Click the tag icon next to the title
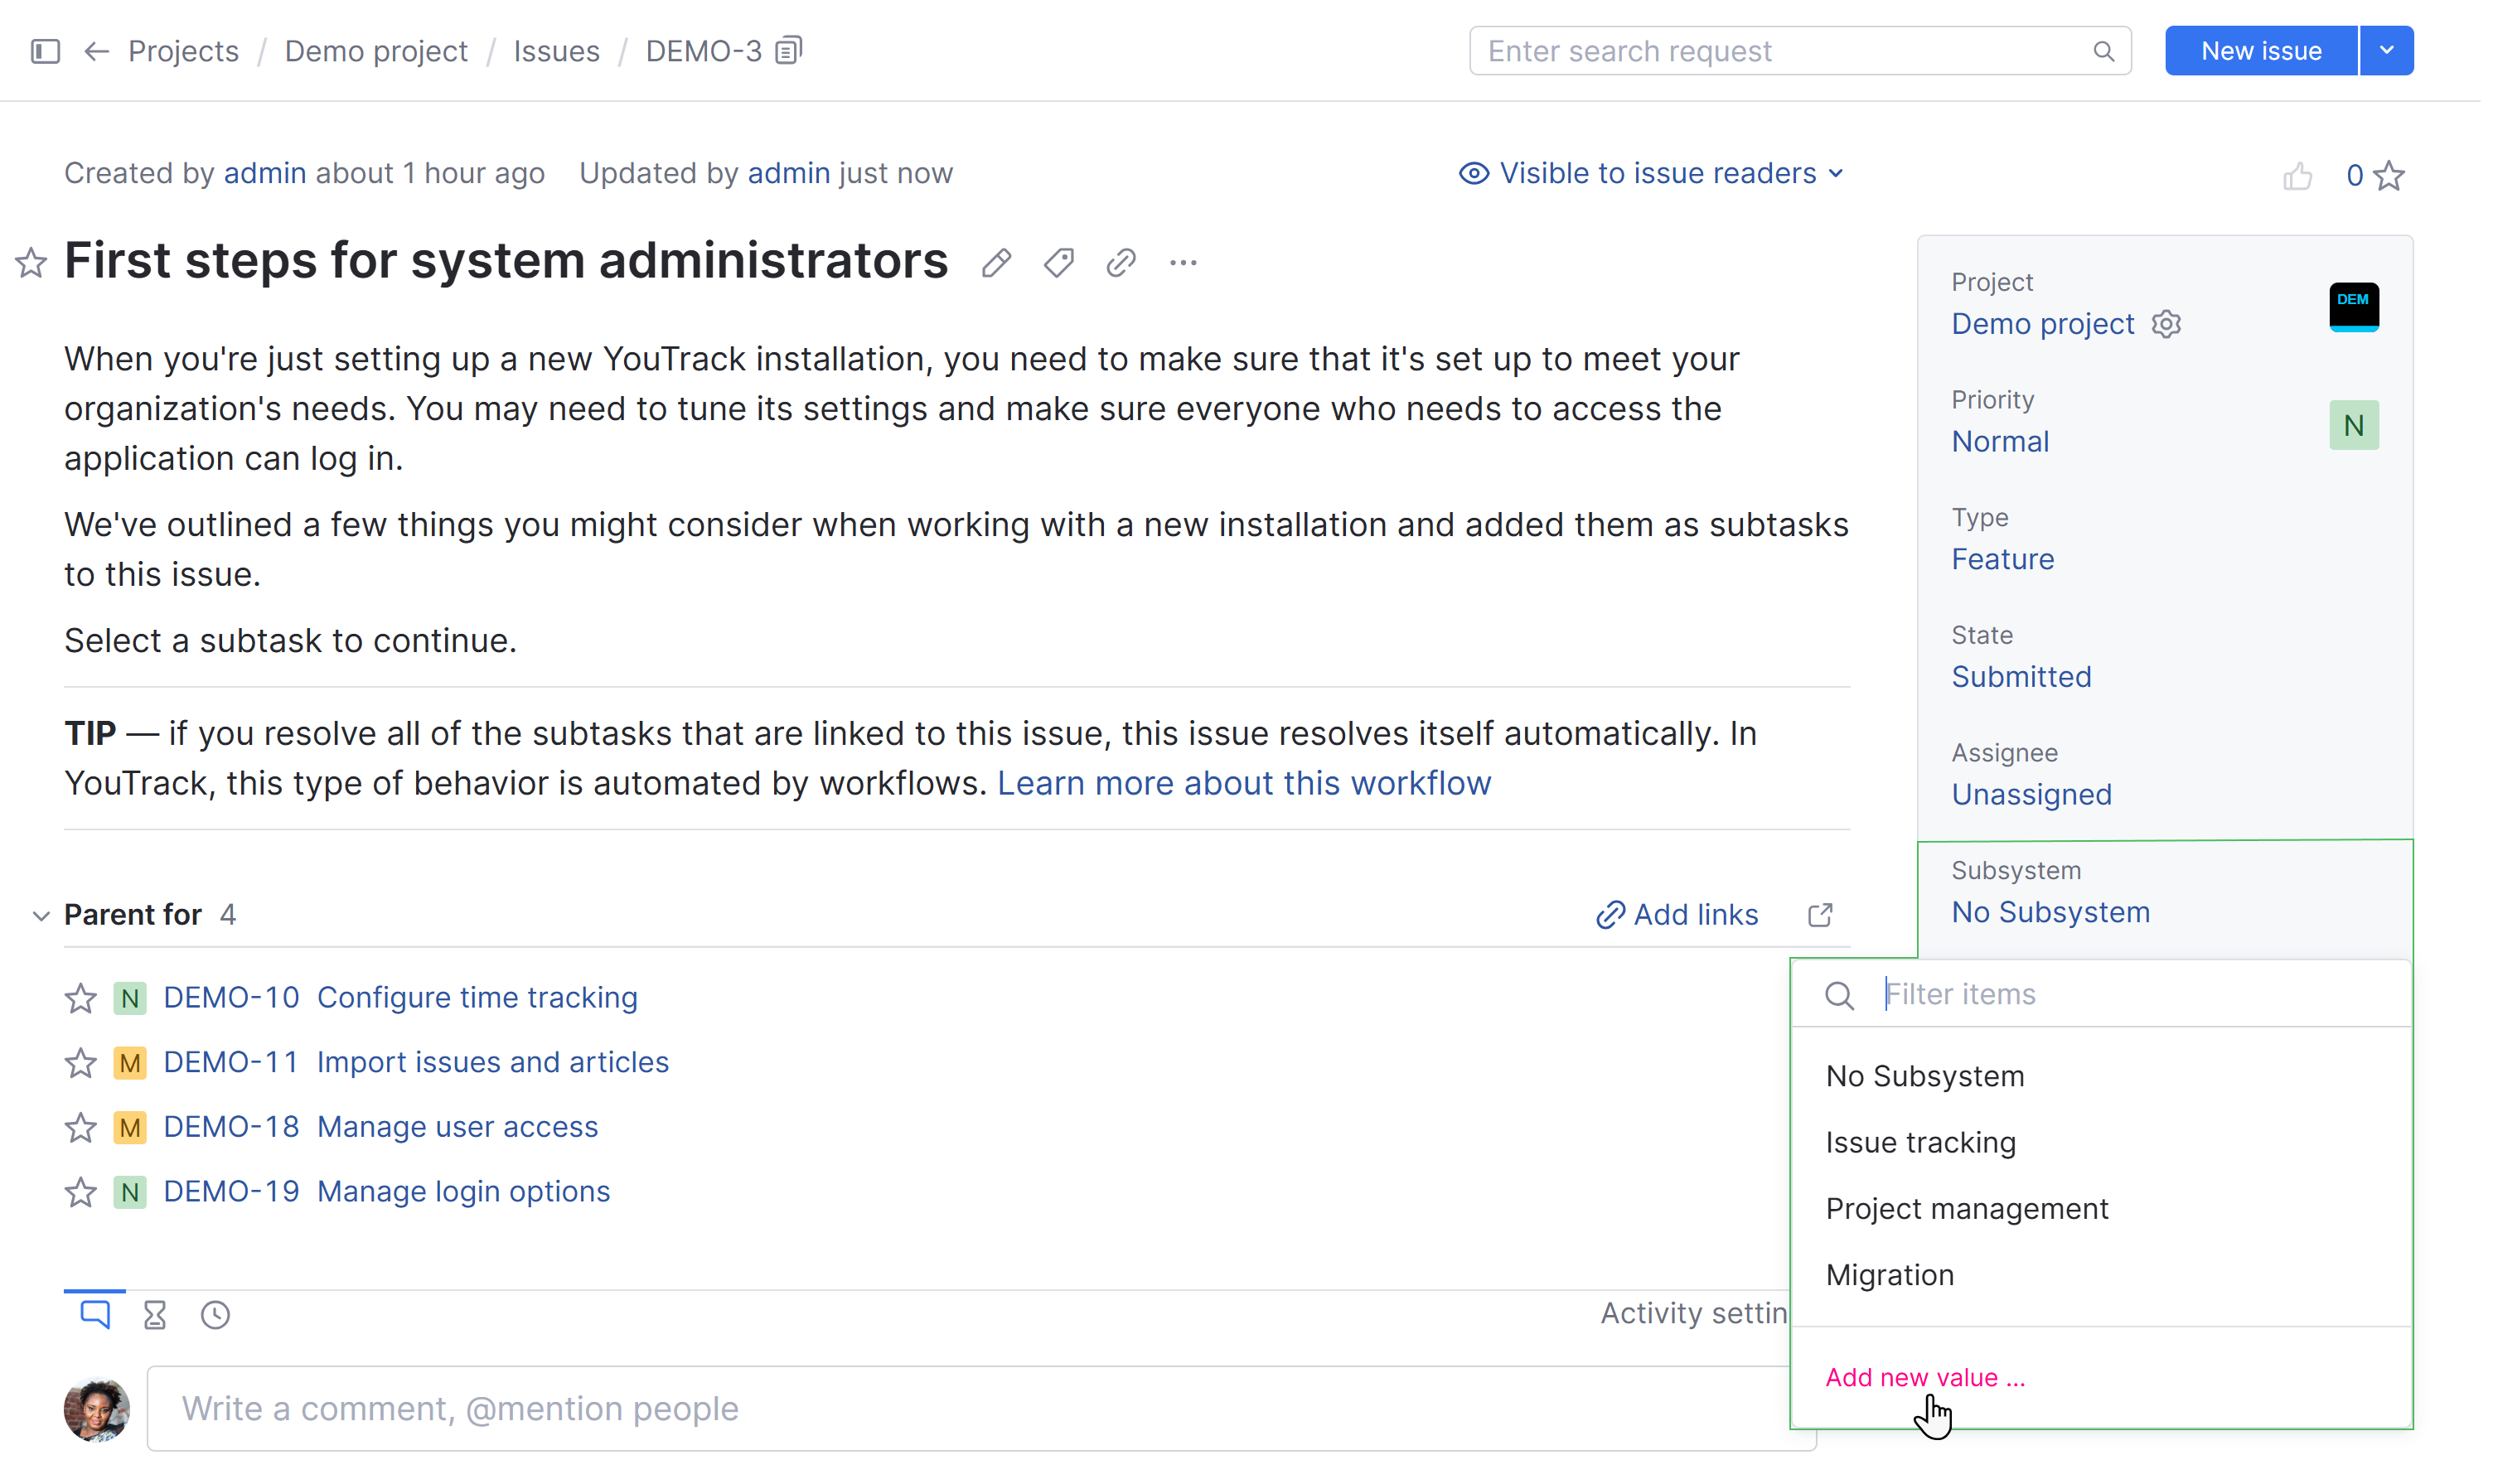Viewport: 2493px width, 1484px height. [x=1058, y=264]
